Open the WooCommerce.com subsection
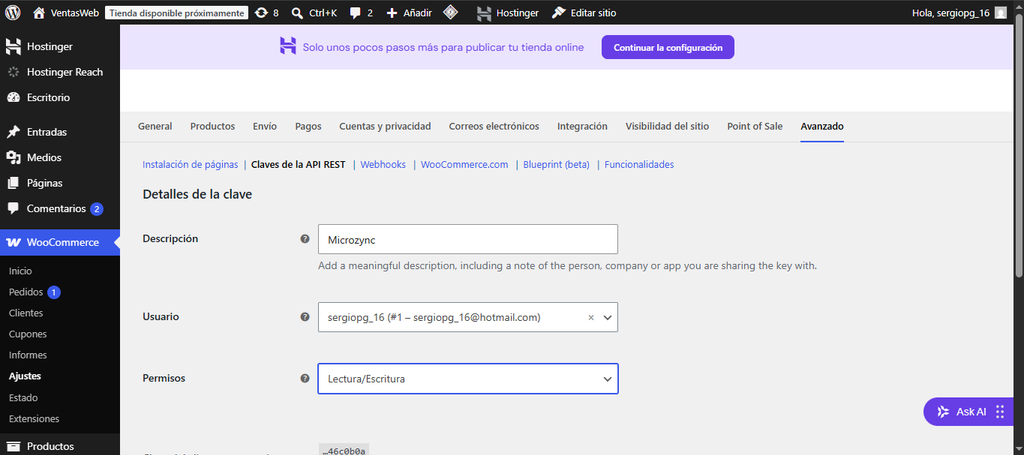 coord(464,165)
